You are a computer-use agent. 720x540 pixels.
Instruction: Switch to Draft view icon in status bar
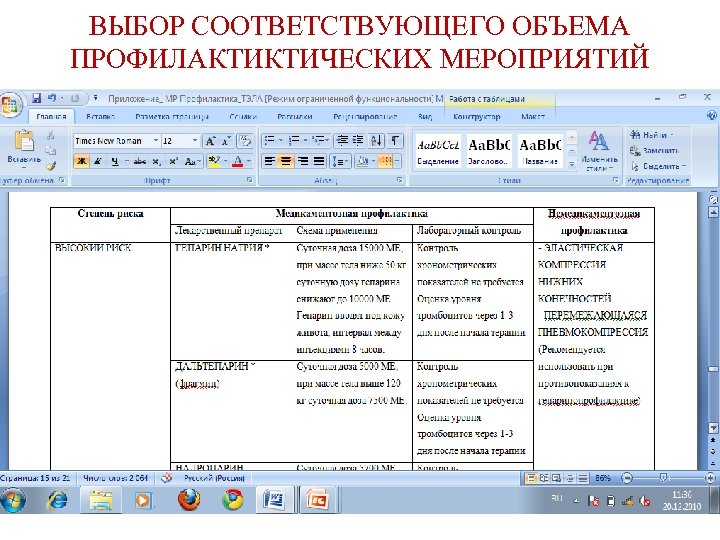click(x=583, y=478)
